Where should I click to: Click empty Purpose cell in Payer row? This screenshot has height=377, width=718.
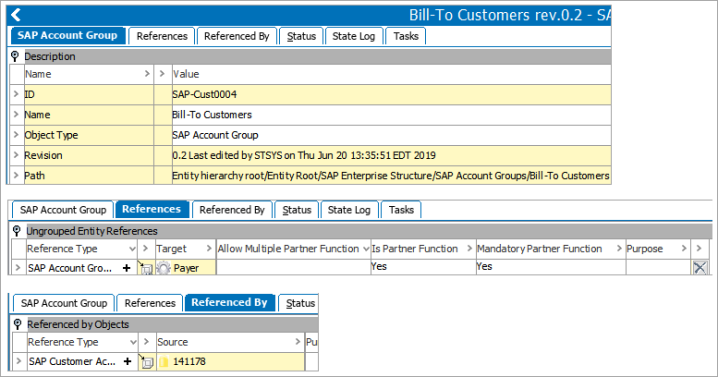point(658,268)
